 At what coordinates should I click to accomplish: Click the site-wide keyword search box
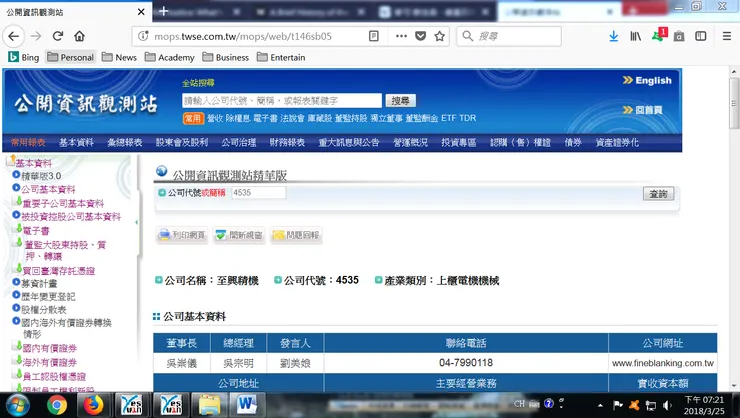pyautogui.click(x=282, y=100)
